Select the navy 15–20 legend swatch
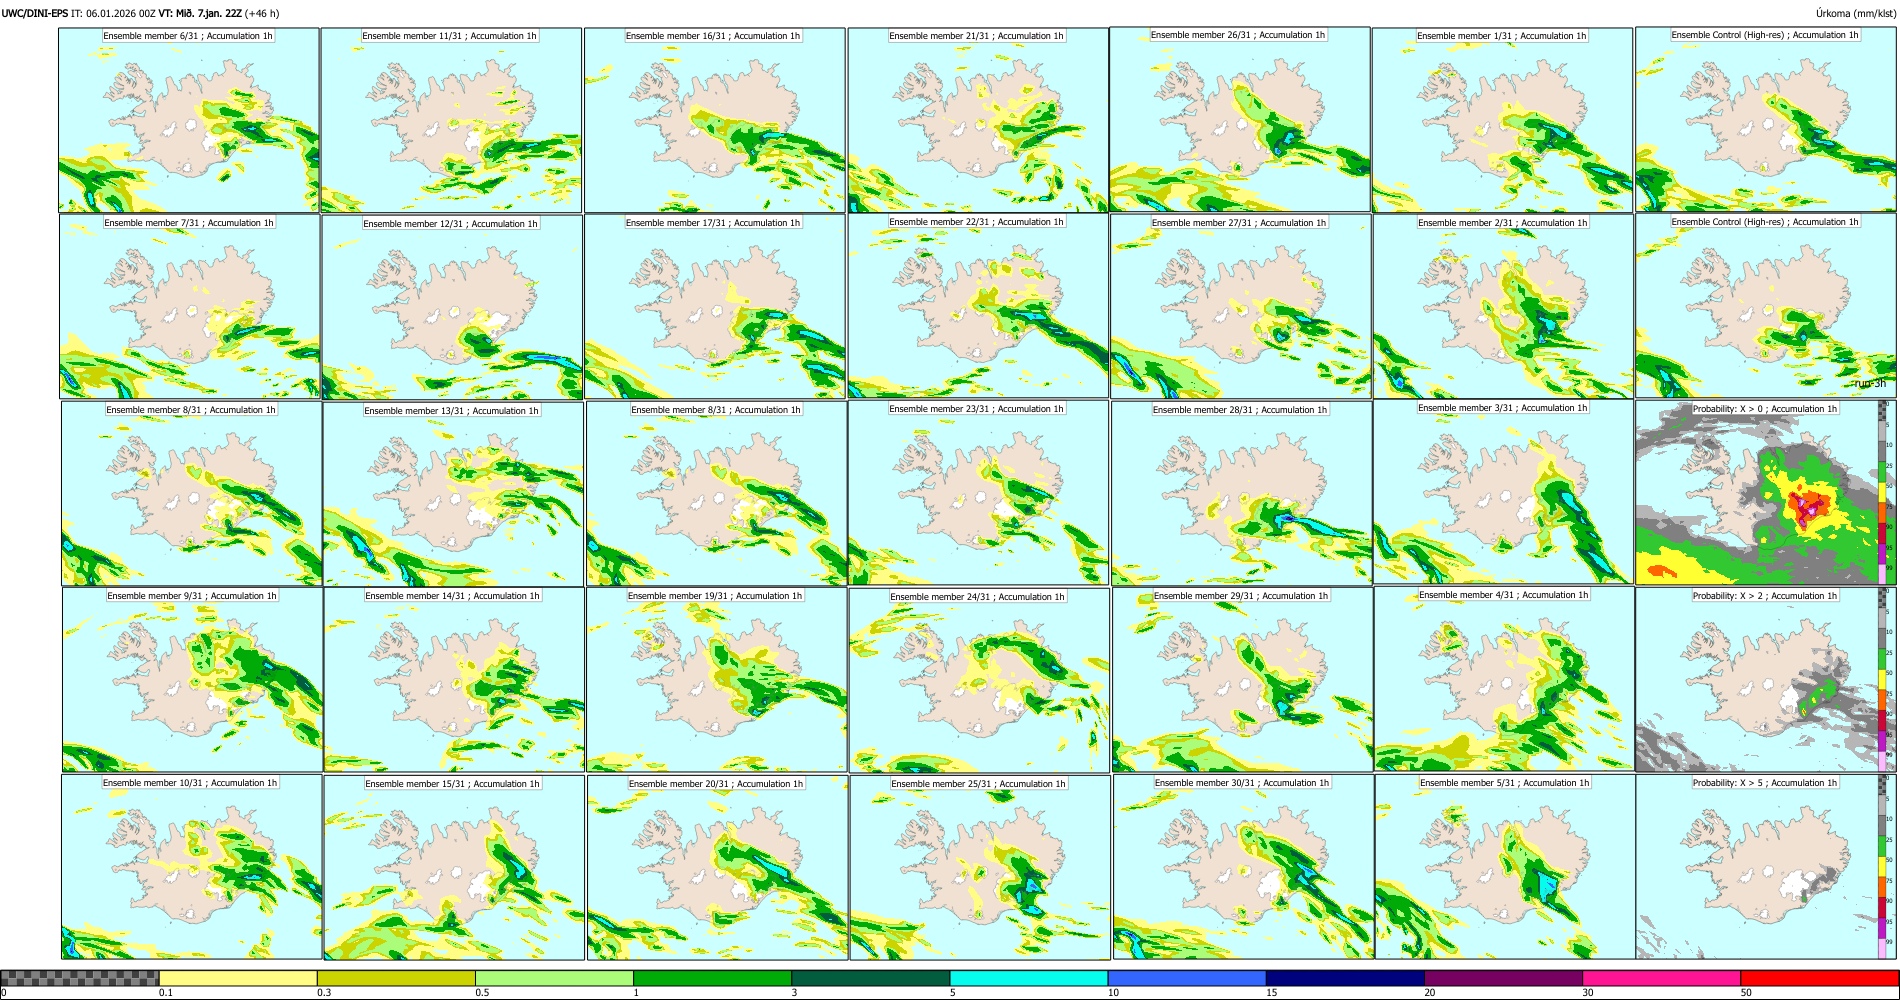1900x1000 pixels. (1345, 978)
